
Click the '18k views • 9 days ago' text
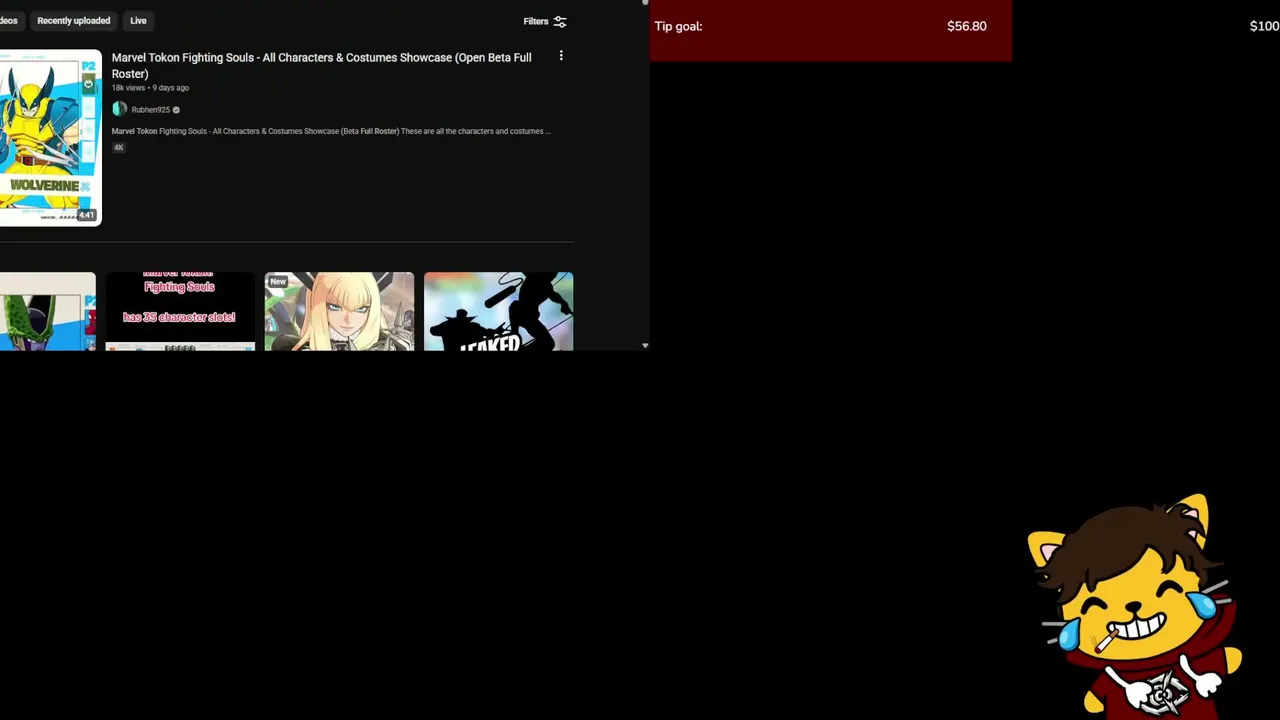[x=150, y=88]
